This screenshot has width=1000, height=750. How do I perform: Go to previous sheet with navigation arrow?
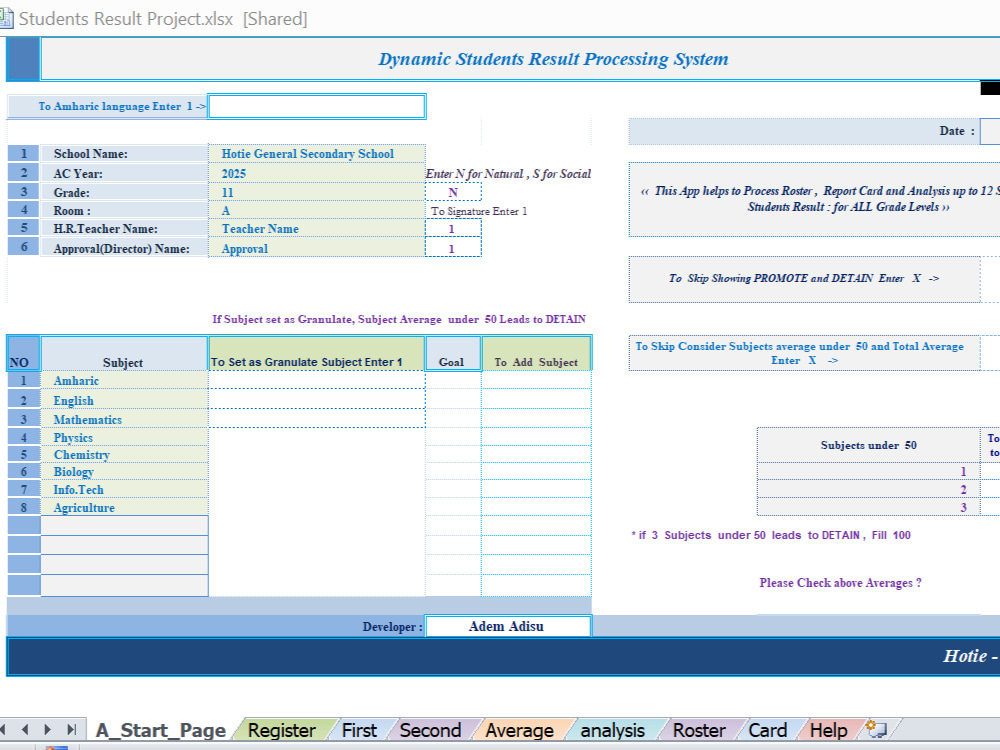coord(26,729)
